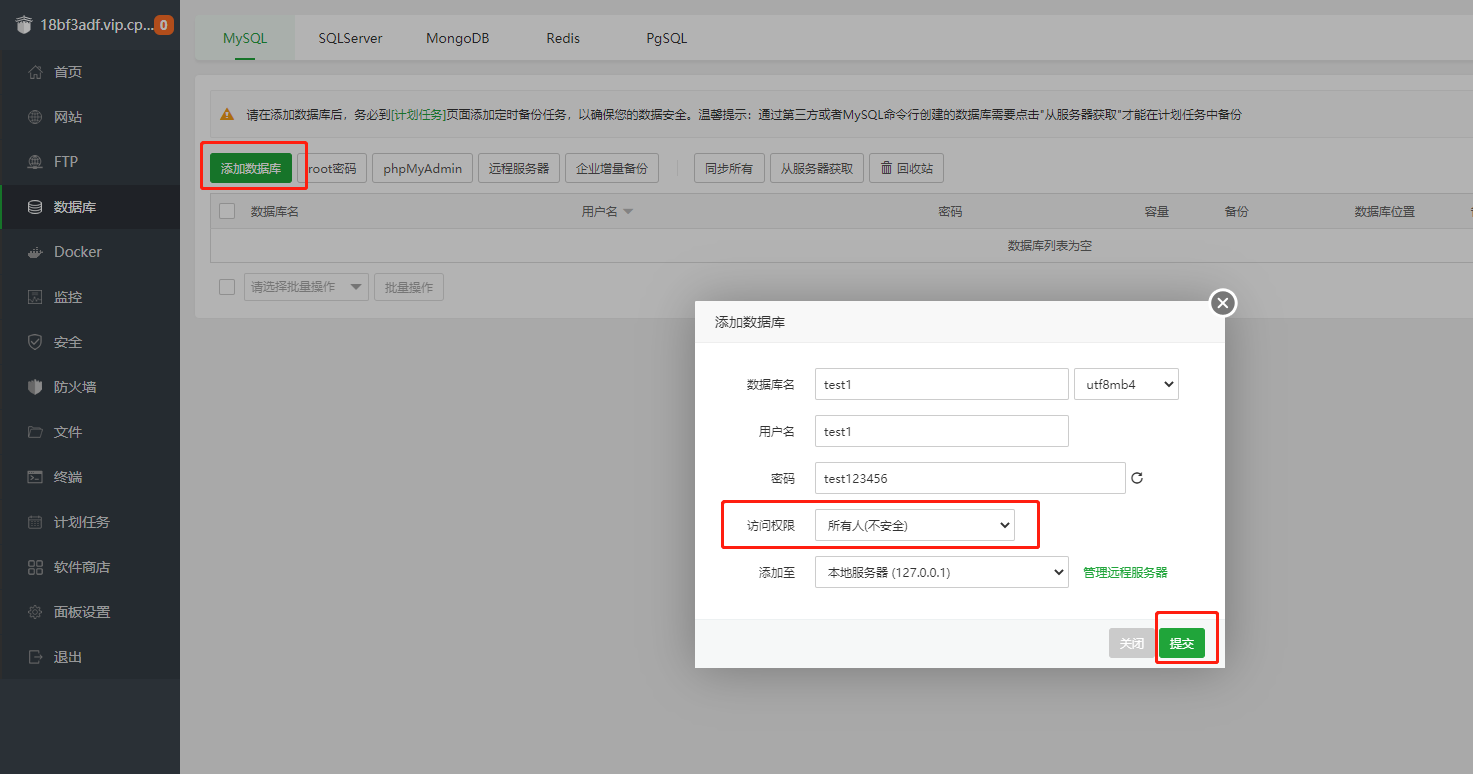Click the 添加数据库 dialog title
Screen dimensions: 1473x774
point(750,322)
